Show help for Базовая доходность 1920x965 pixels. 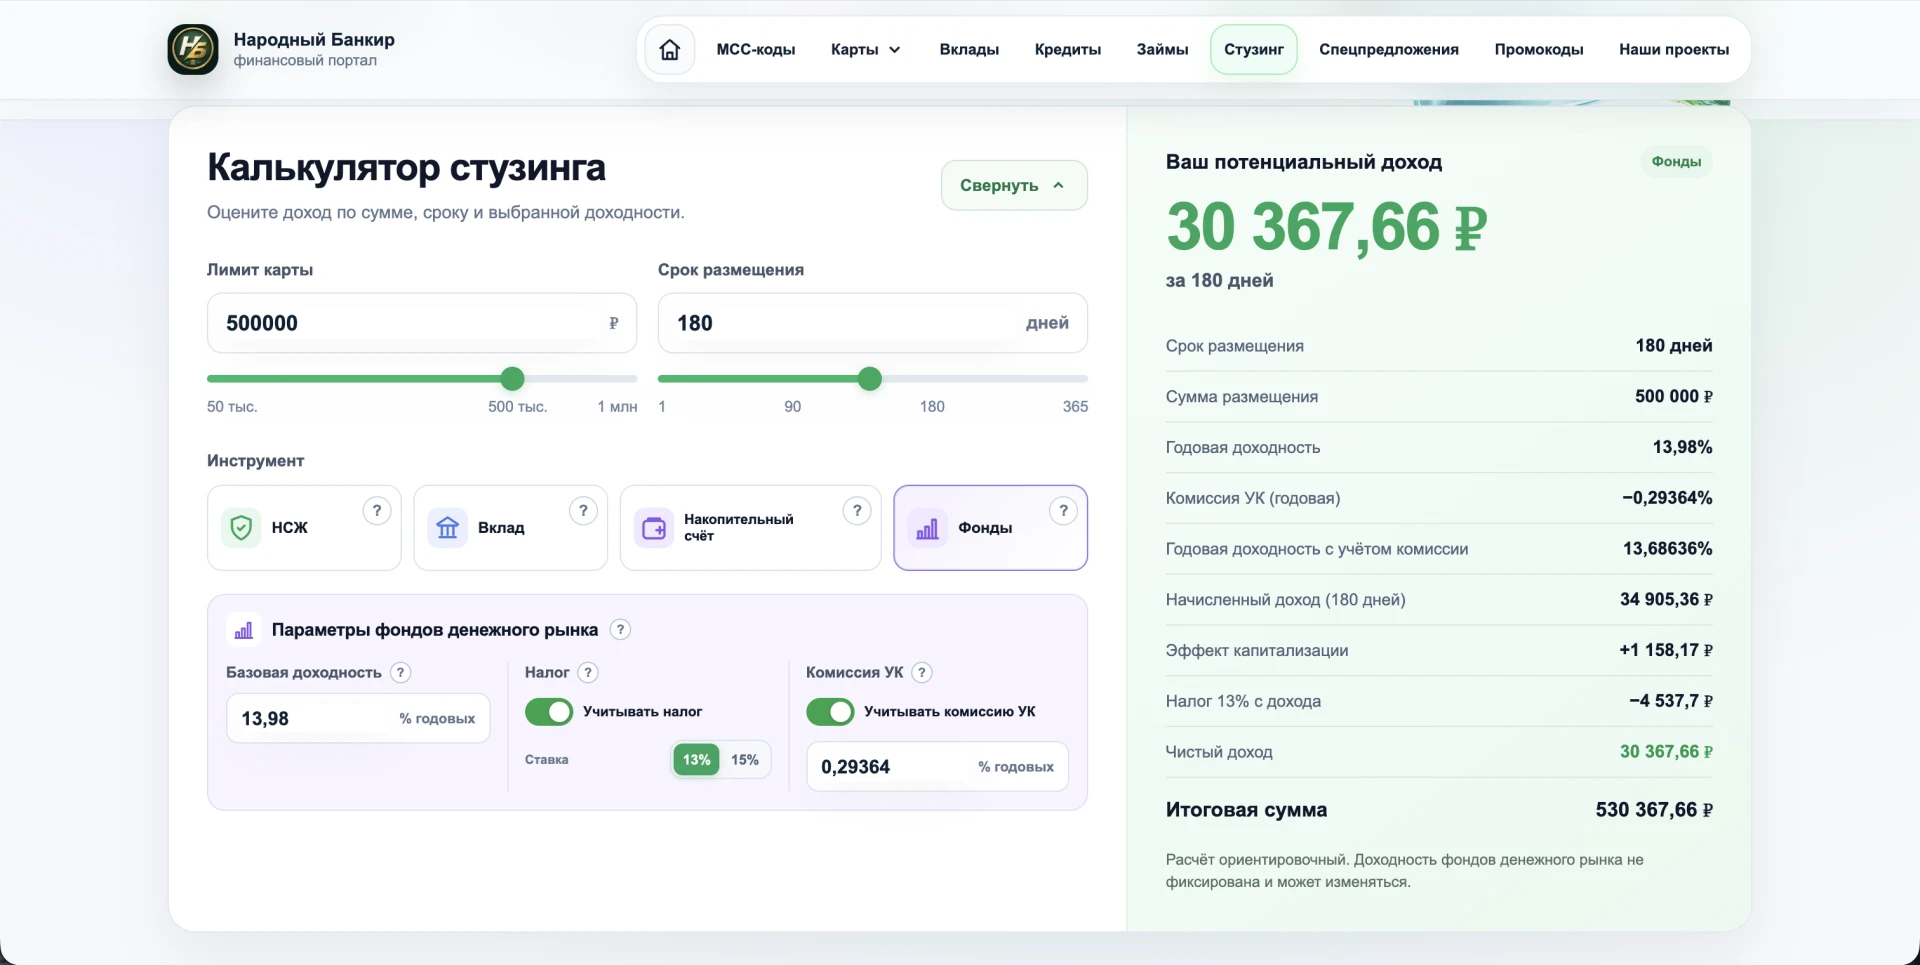coord(400,672)
